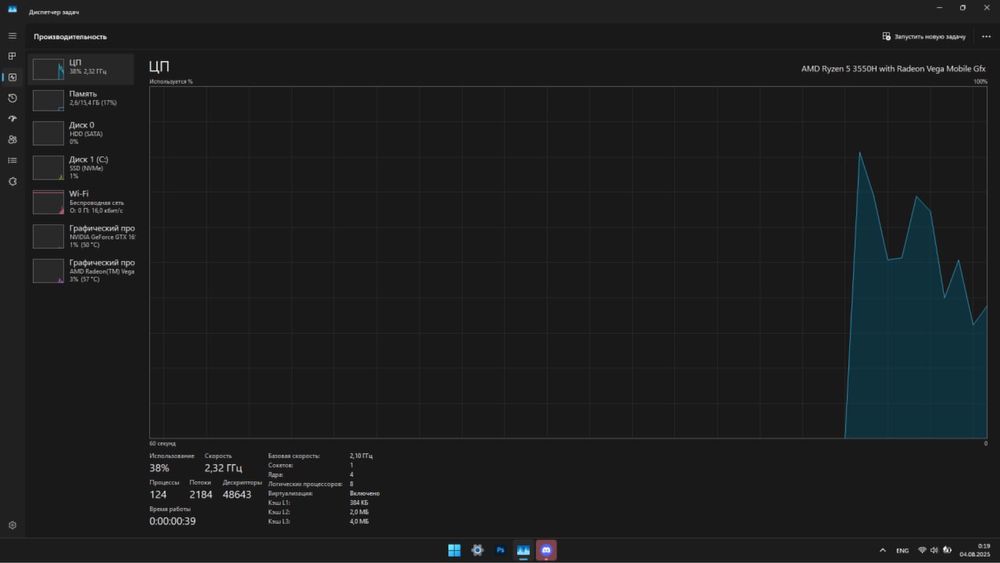Expand the hidden system tray icons
1000x563 pixels.
pyautogui.click(x=883, y=550)
